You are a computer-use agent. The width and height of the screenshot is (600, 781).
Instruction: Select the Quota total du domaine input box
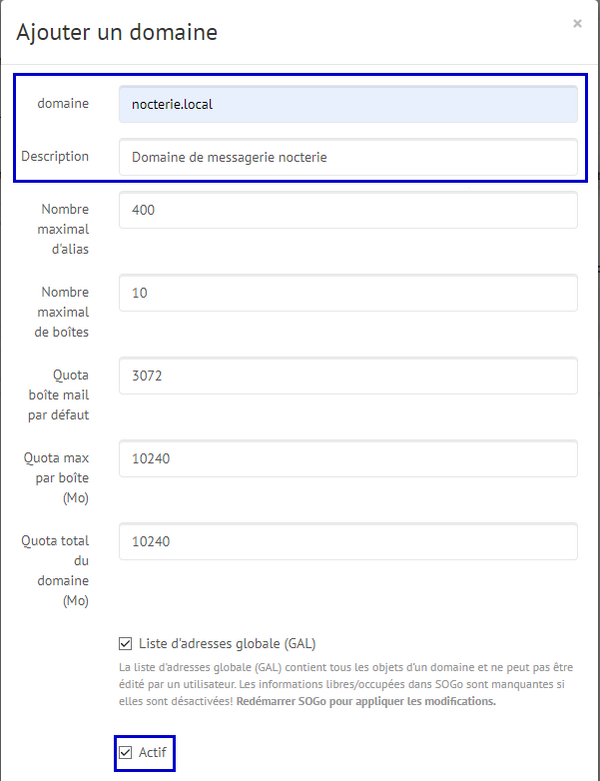tap(347, 541)
